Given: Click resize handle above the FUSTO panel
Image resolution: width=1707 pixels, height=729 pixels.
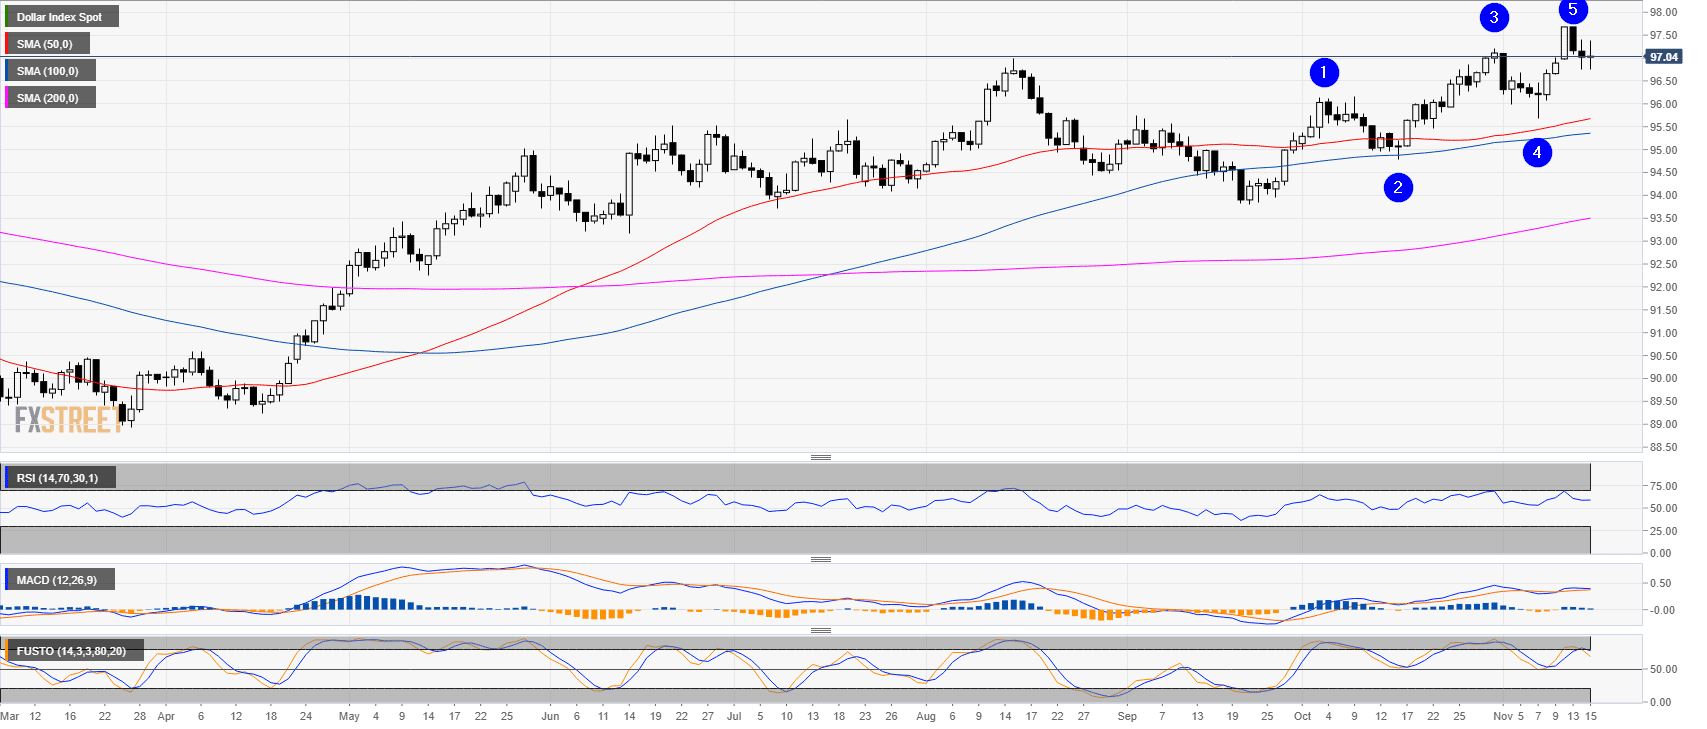Looking at the screenshot, I should click(820, 630).
